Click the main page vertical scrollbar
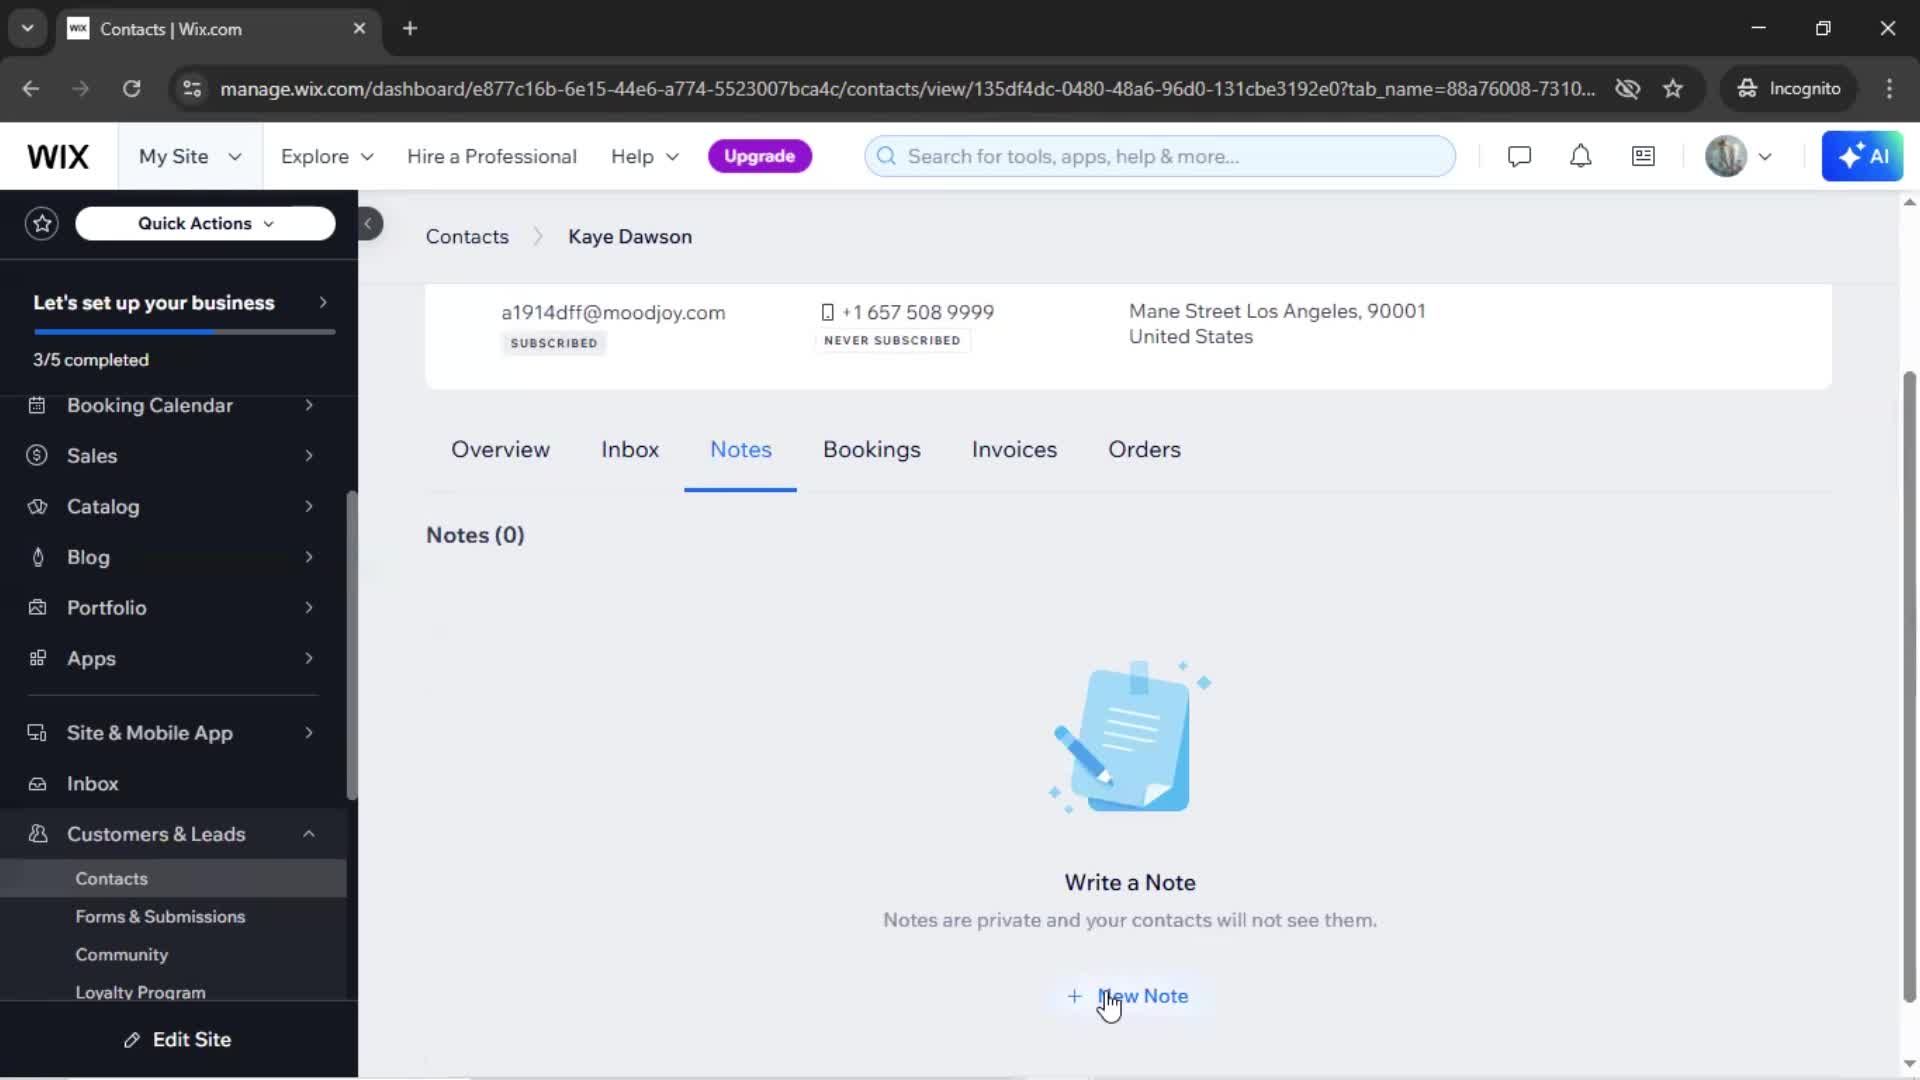This screenshot has height=1080, width=1920. click(x=1909, y=687)
